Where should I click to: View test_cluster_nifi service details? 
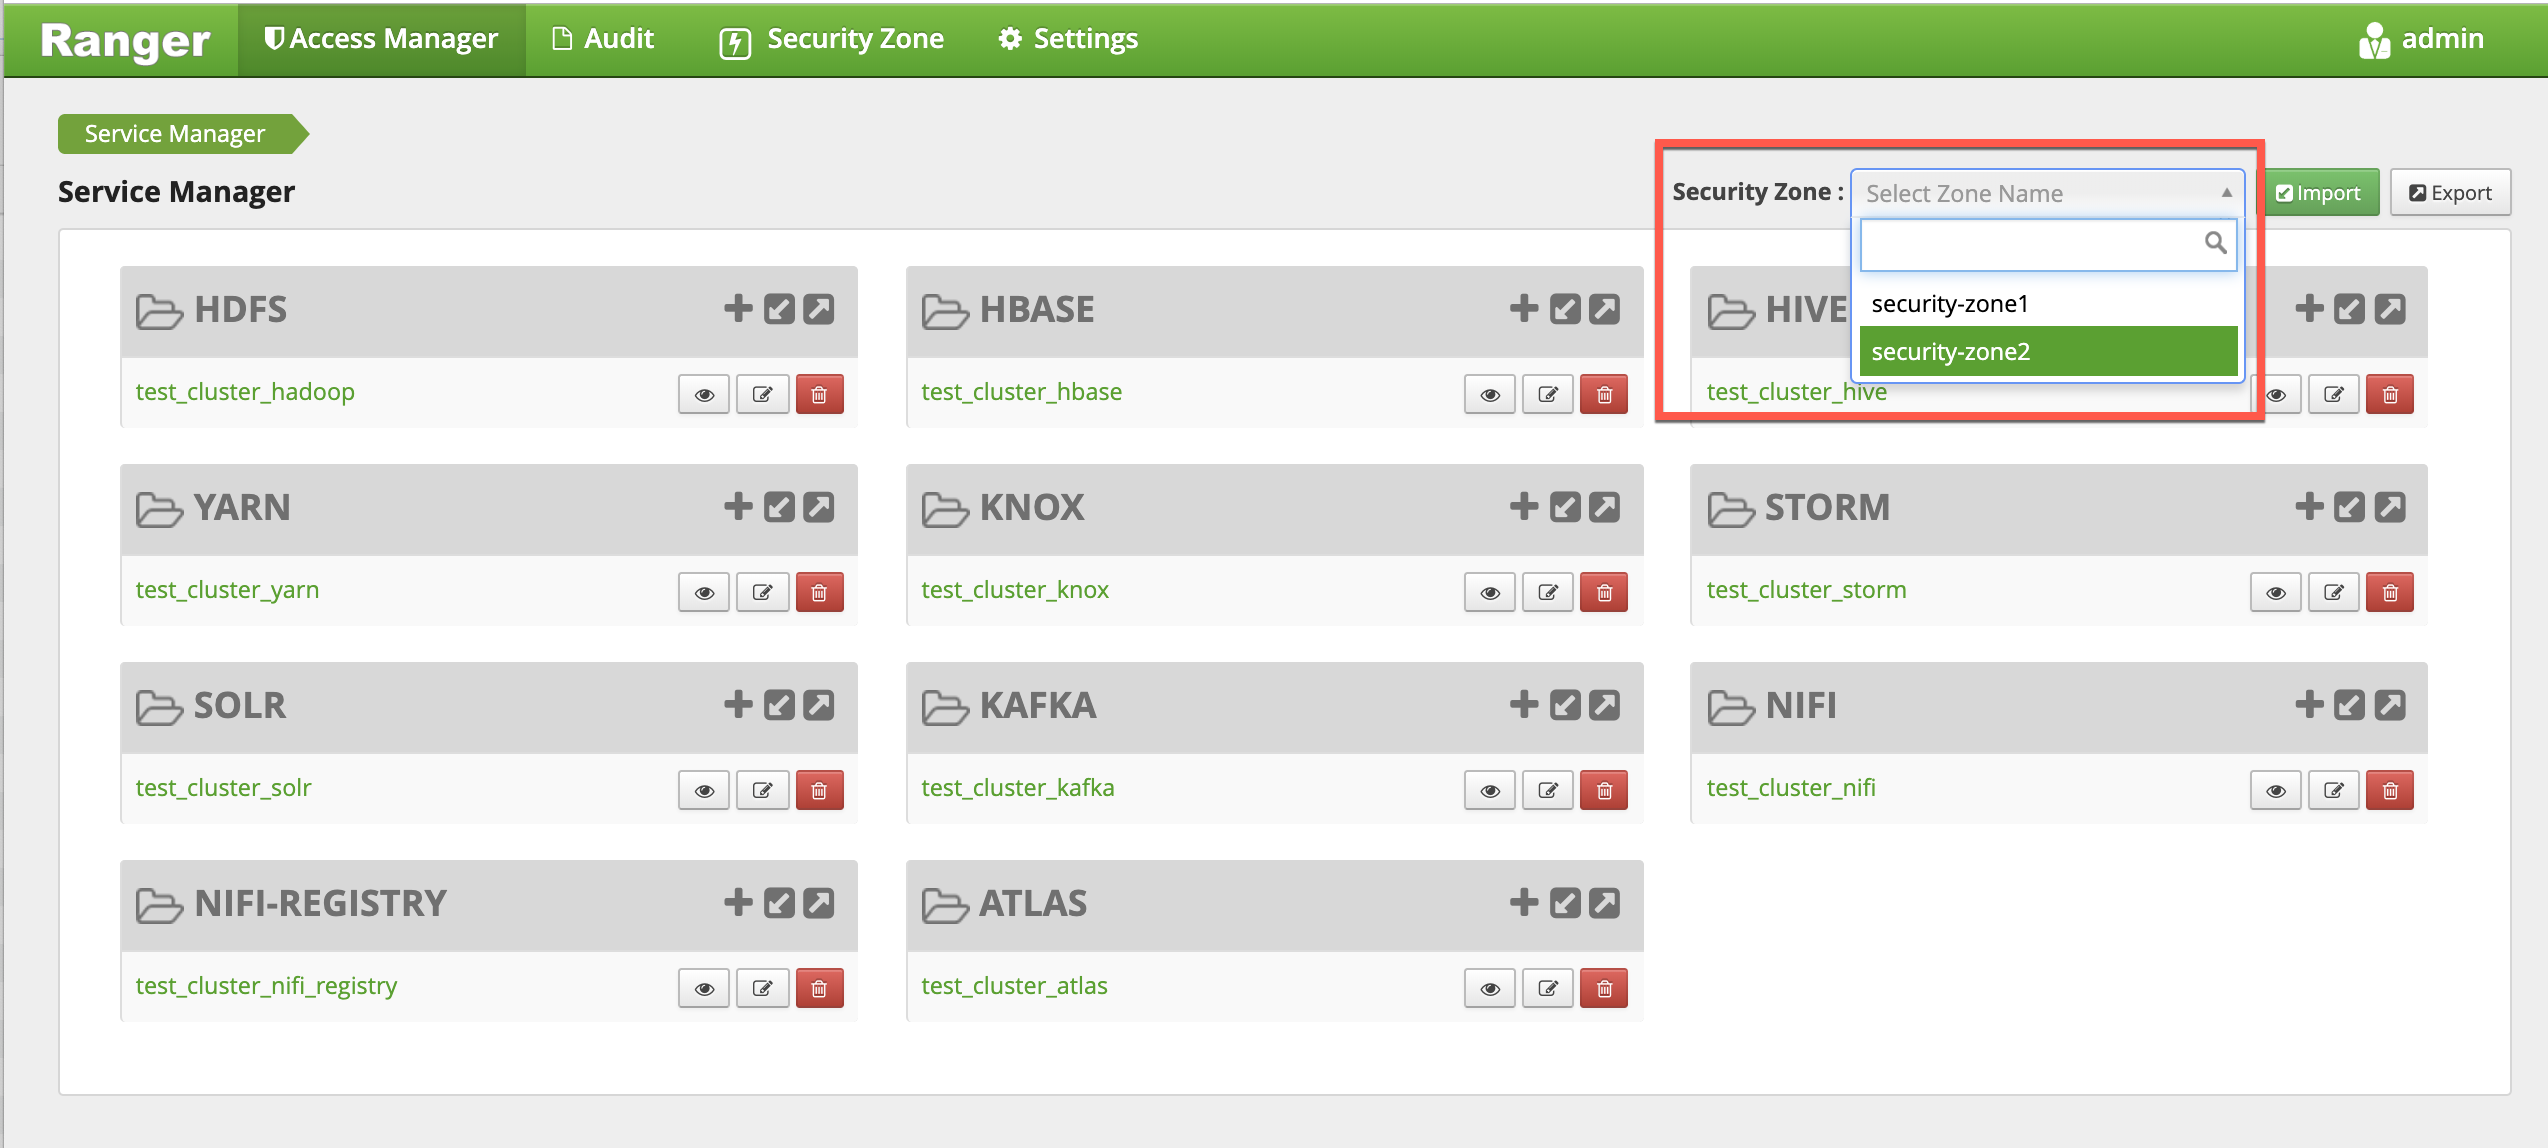(x=2276, y=790)
